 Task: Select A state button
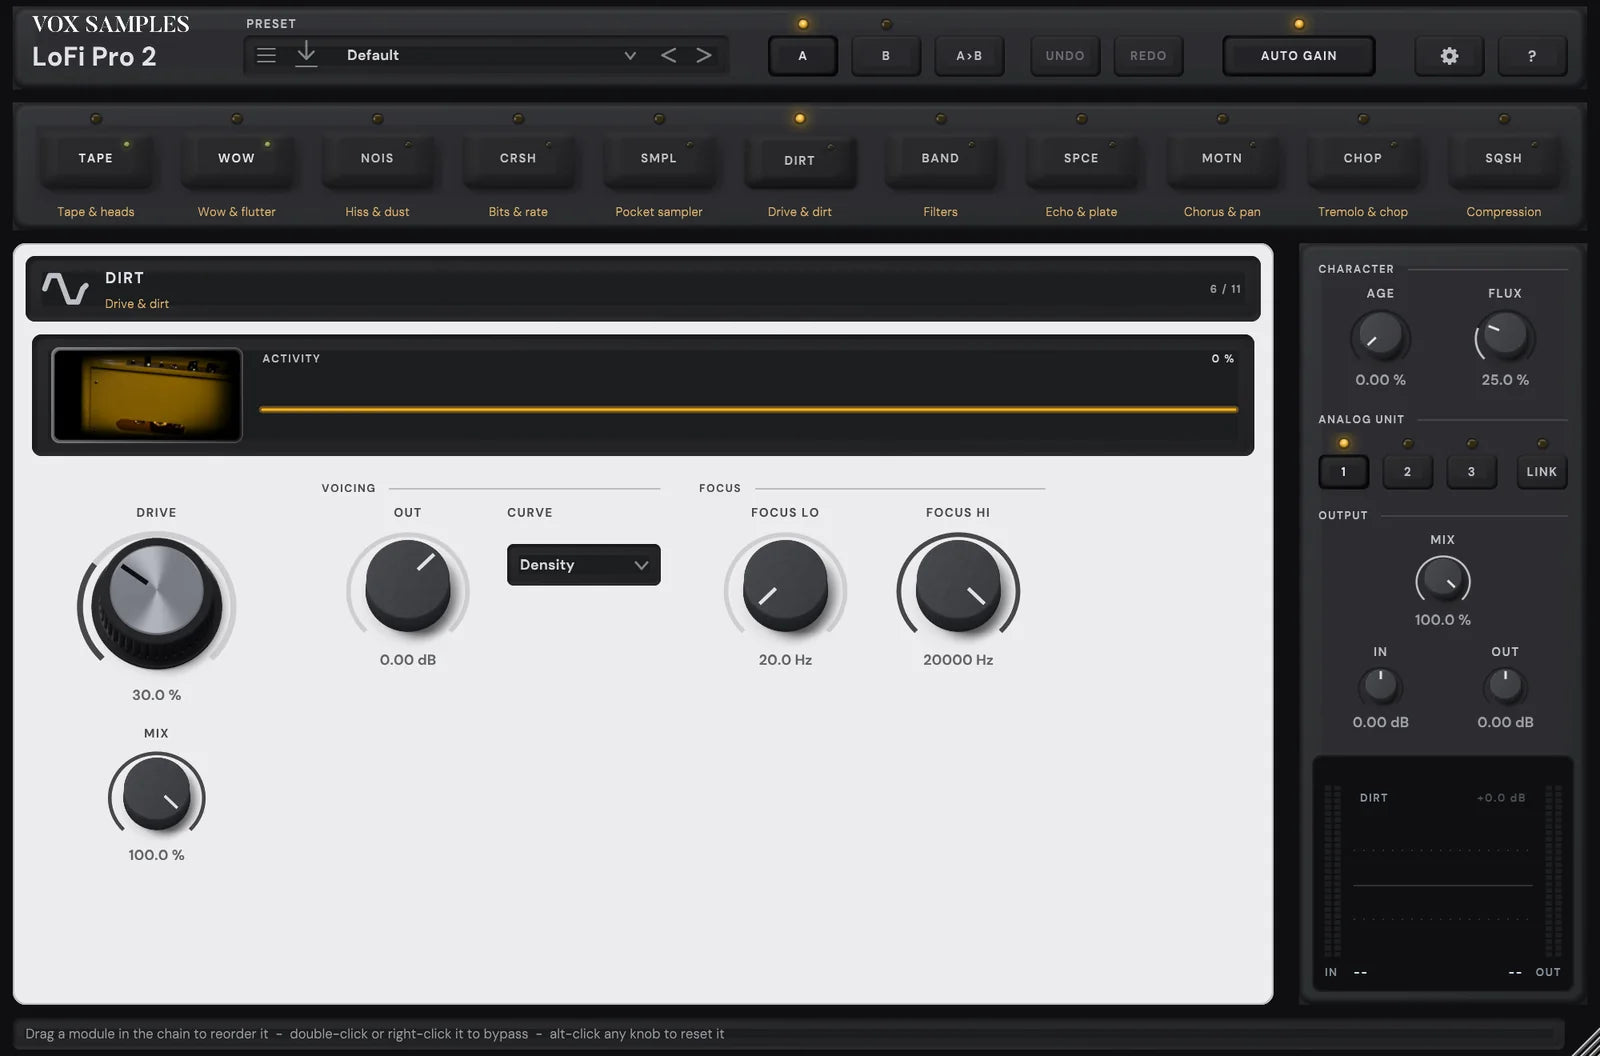802,56
